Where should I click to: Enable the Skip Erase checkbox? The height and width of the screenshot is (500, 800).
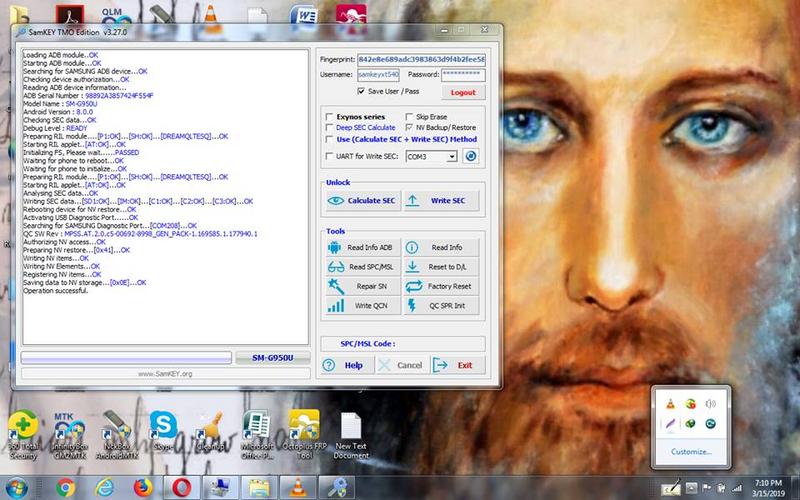[x=409, y=117]
